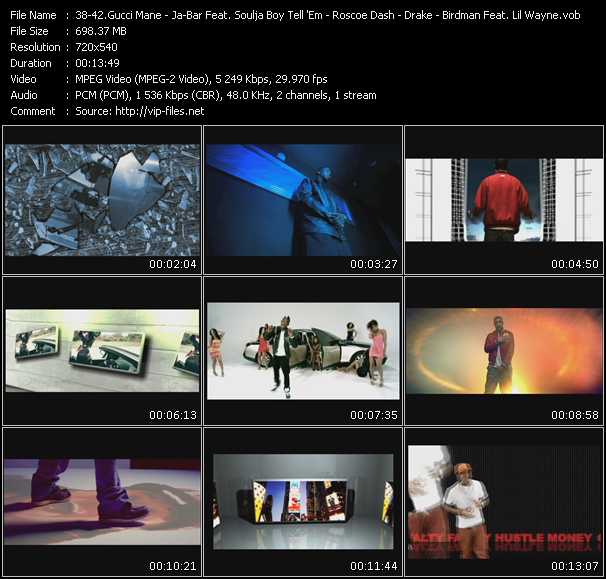
Task: Click the 00:06:13 timestamp
Action: click(173, 415)
